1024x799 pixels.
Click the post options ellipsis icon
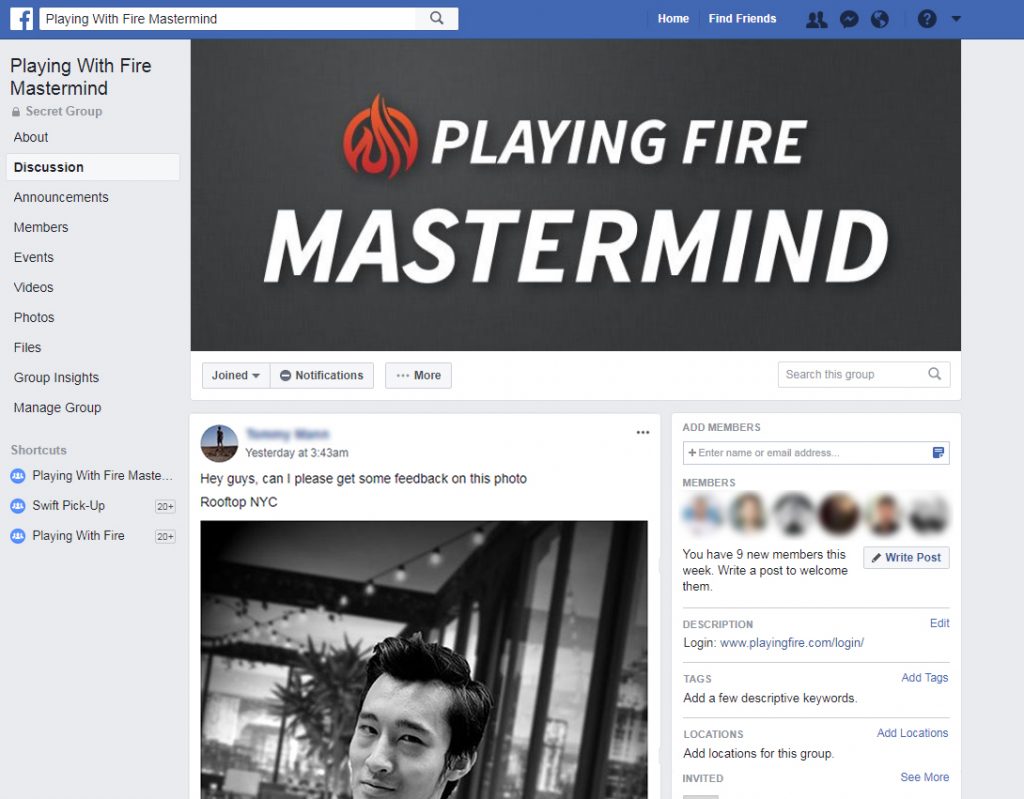pyautogui.click(x=643, y=432)
